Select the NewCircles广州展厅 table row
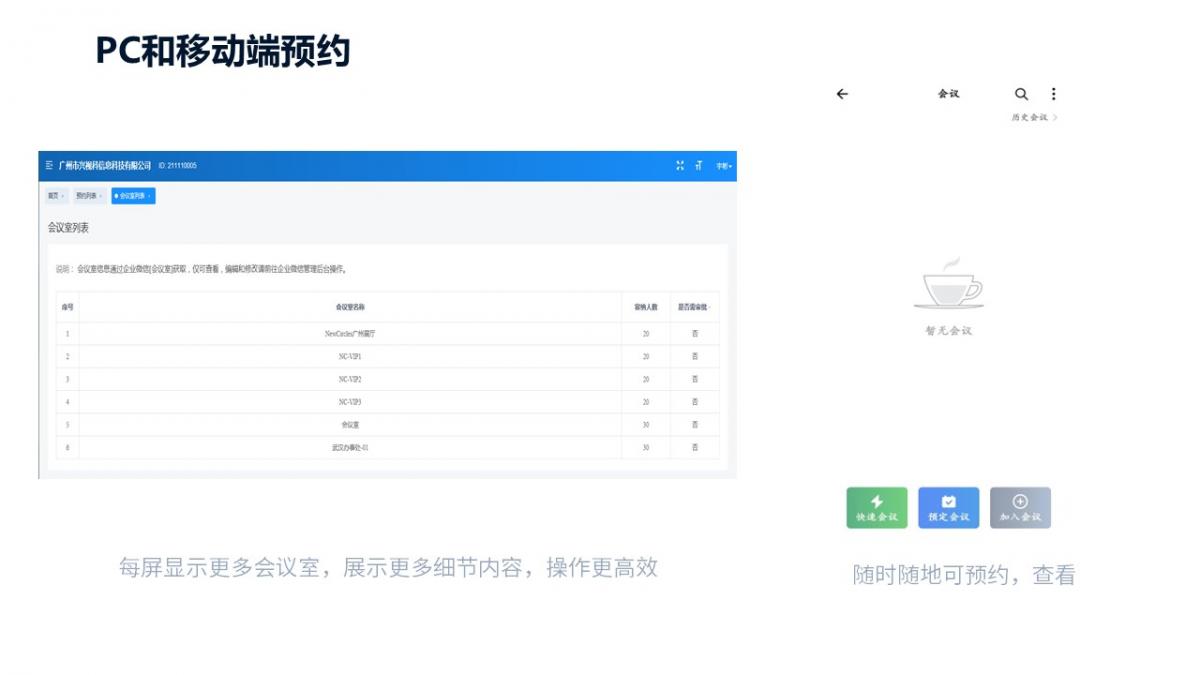Screen dimensions: 1200x675 click(349, 334)
